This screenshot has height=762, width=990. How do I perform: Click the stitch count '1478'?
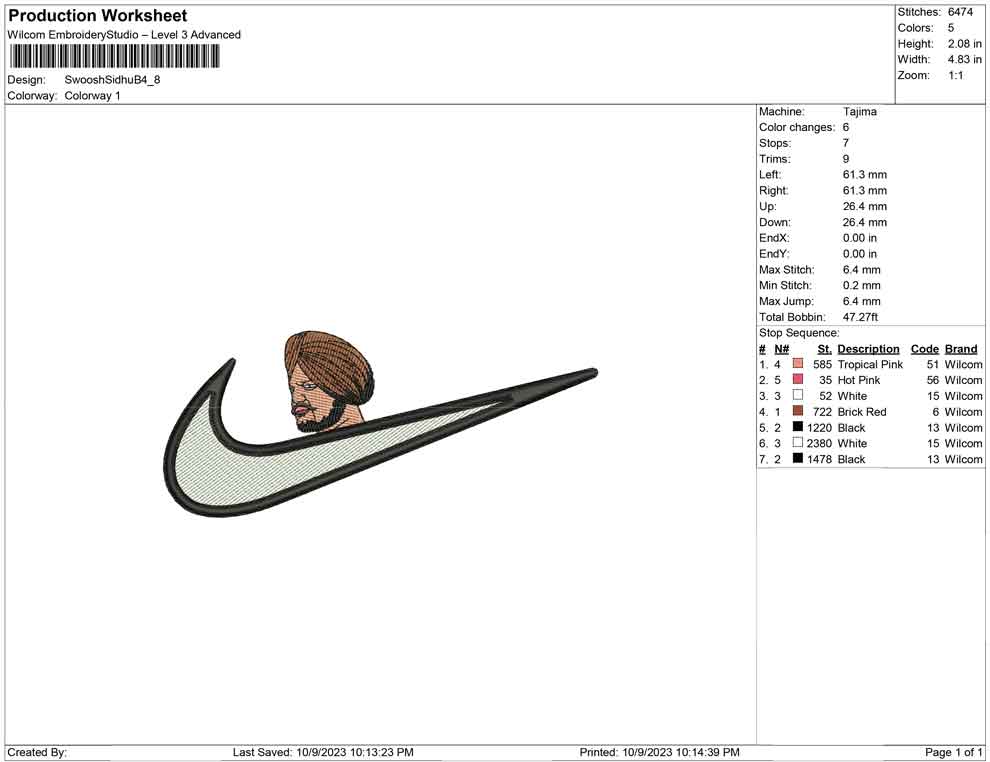pos(819,459)
